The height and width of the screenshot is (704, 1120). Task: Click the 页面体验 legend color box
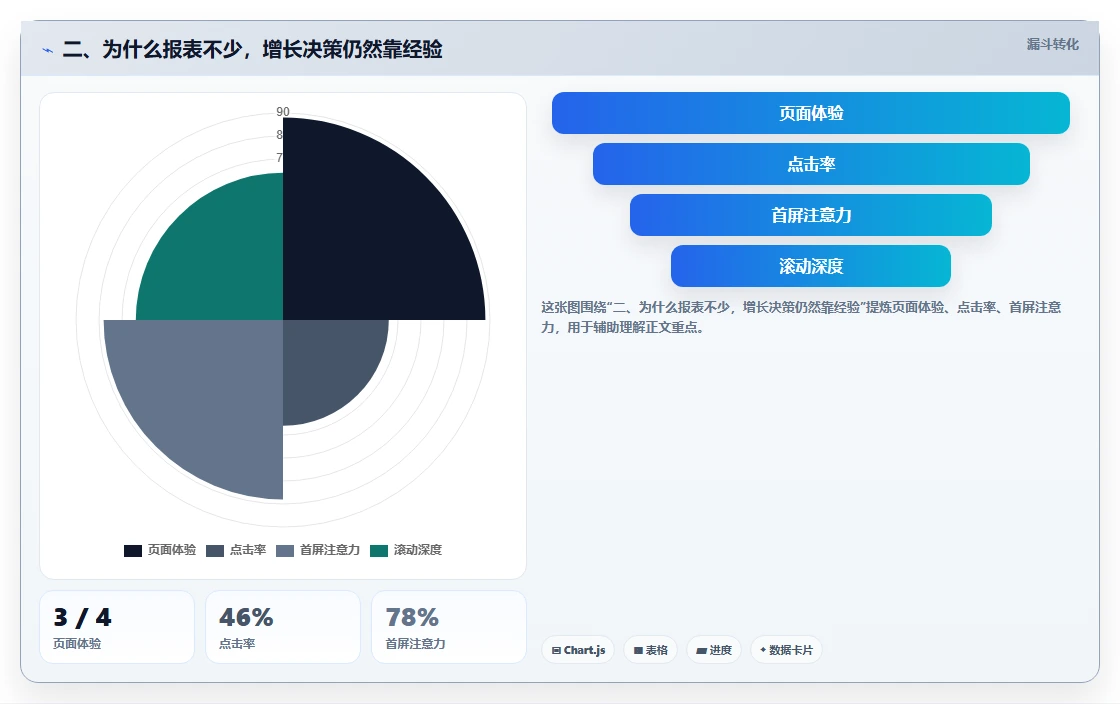[133, 550]
